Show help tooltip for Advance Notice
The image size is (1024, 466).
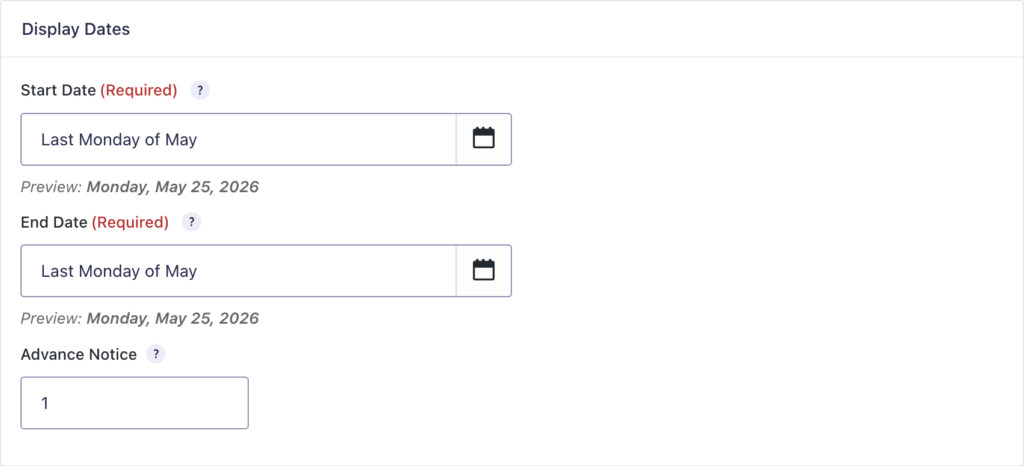156,354
